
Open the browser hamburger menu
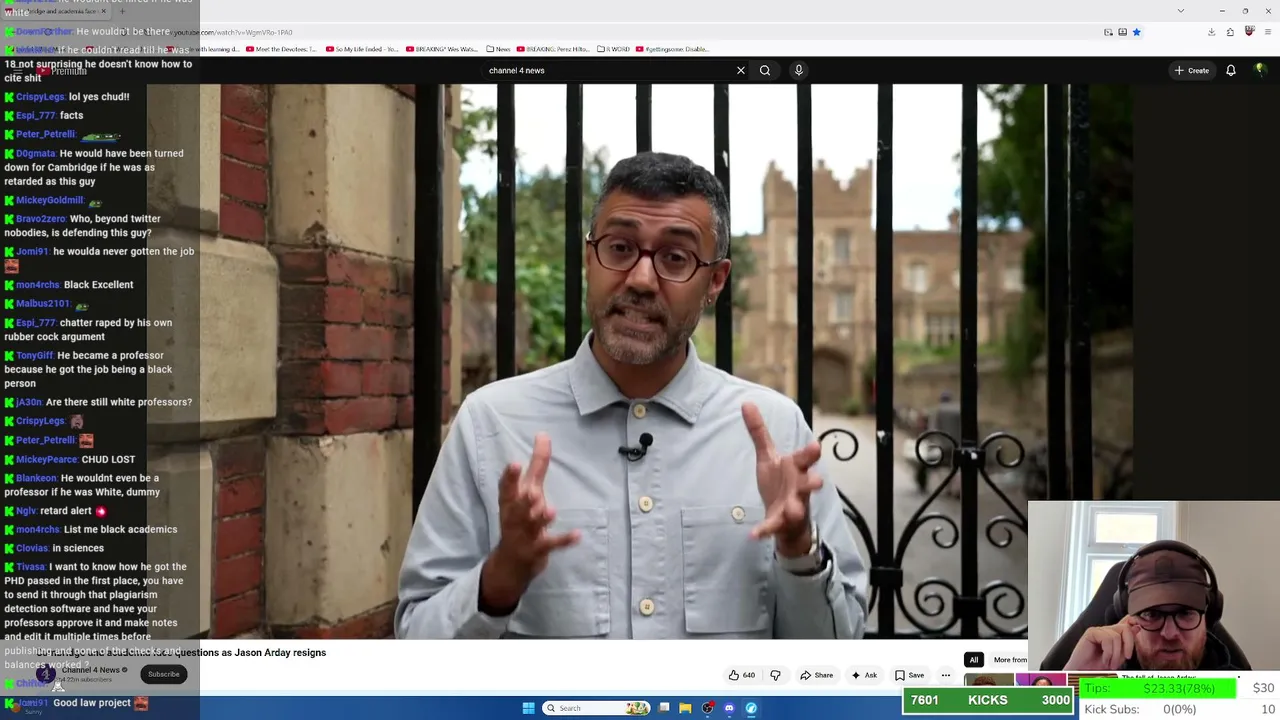click(1267, 32)
